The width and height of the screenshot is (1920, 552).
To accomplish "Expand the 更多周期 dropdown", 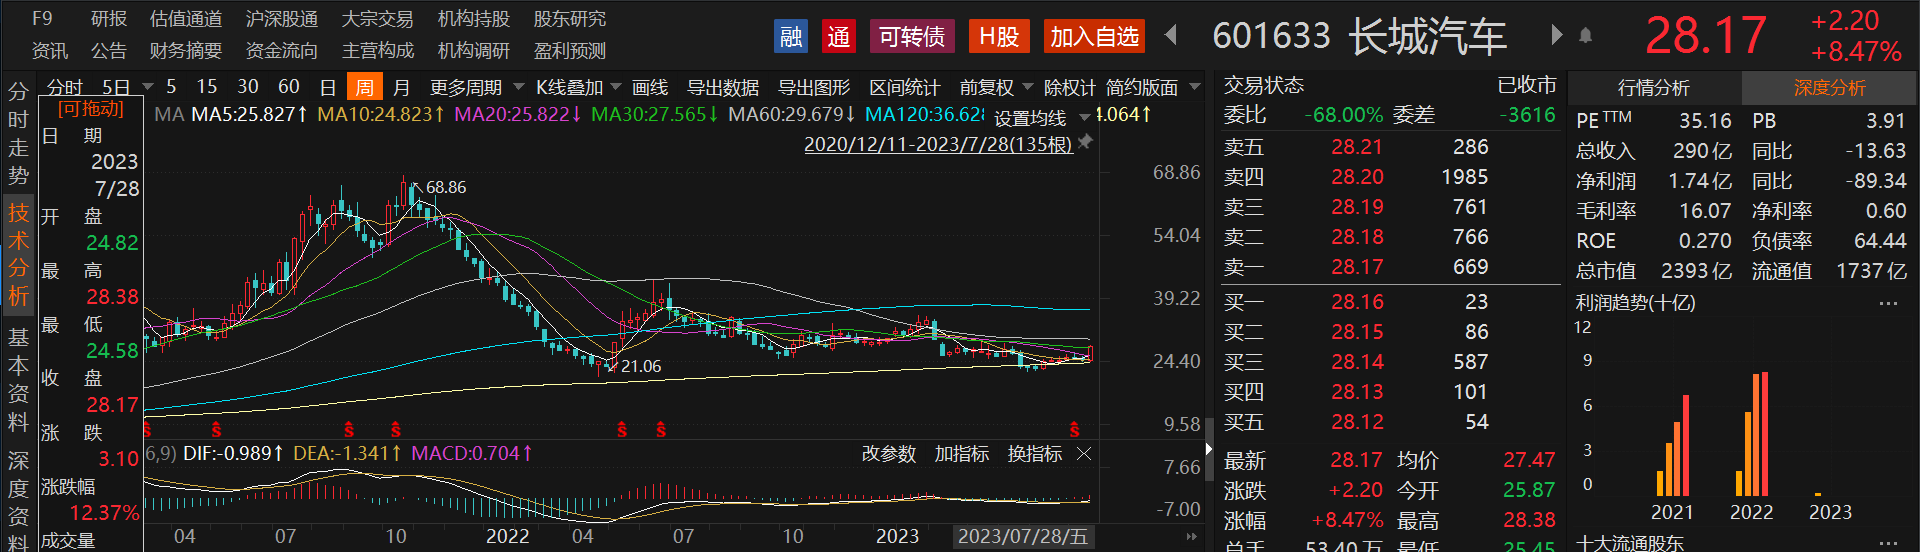I will click(x=474, y=87).
